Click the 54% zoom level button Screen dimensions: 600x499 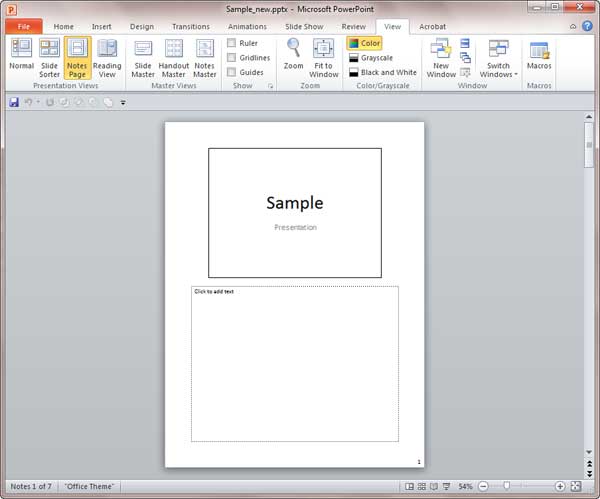pos(465,486)
